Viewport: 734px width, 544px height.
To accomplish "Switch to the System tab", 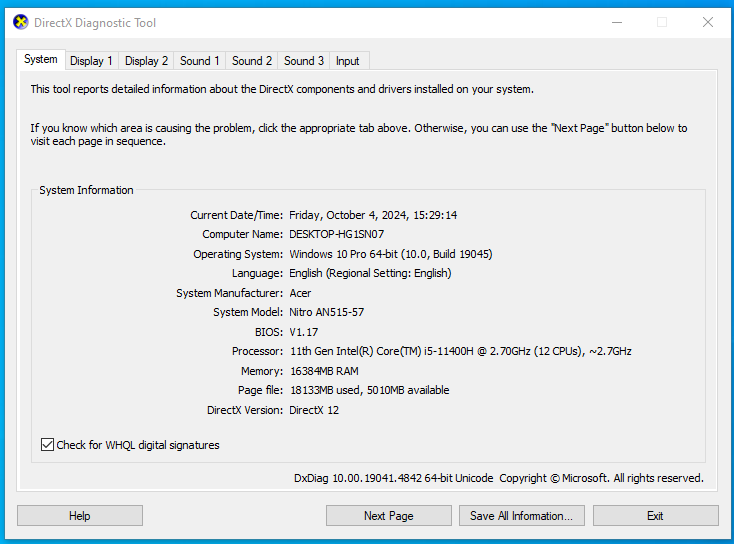I will click(x=41, y=59).
